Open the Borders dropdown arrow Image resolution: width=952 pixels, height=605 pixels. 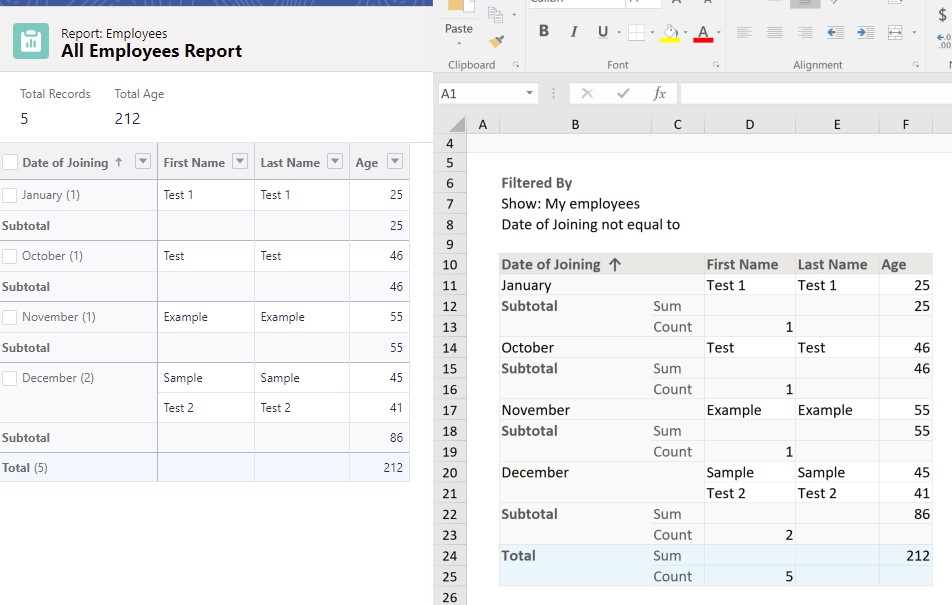652,32
